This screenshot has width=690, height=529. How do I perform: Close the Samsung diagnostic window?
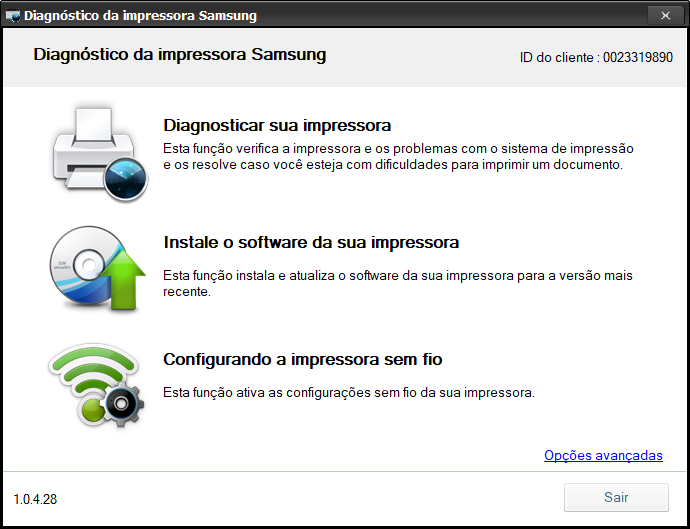pyautogui.click(x=665, y=15)
